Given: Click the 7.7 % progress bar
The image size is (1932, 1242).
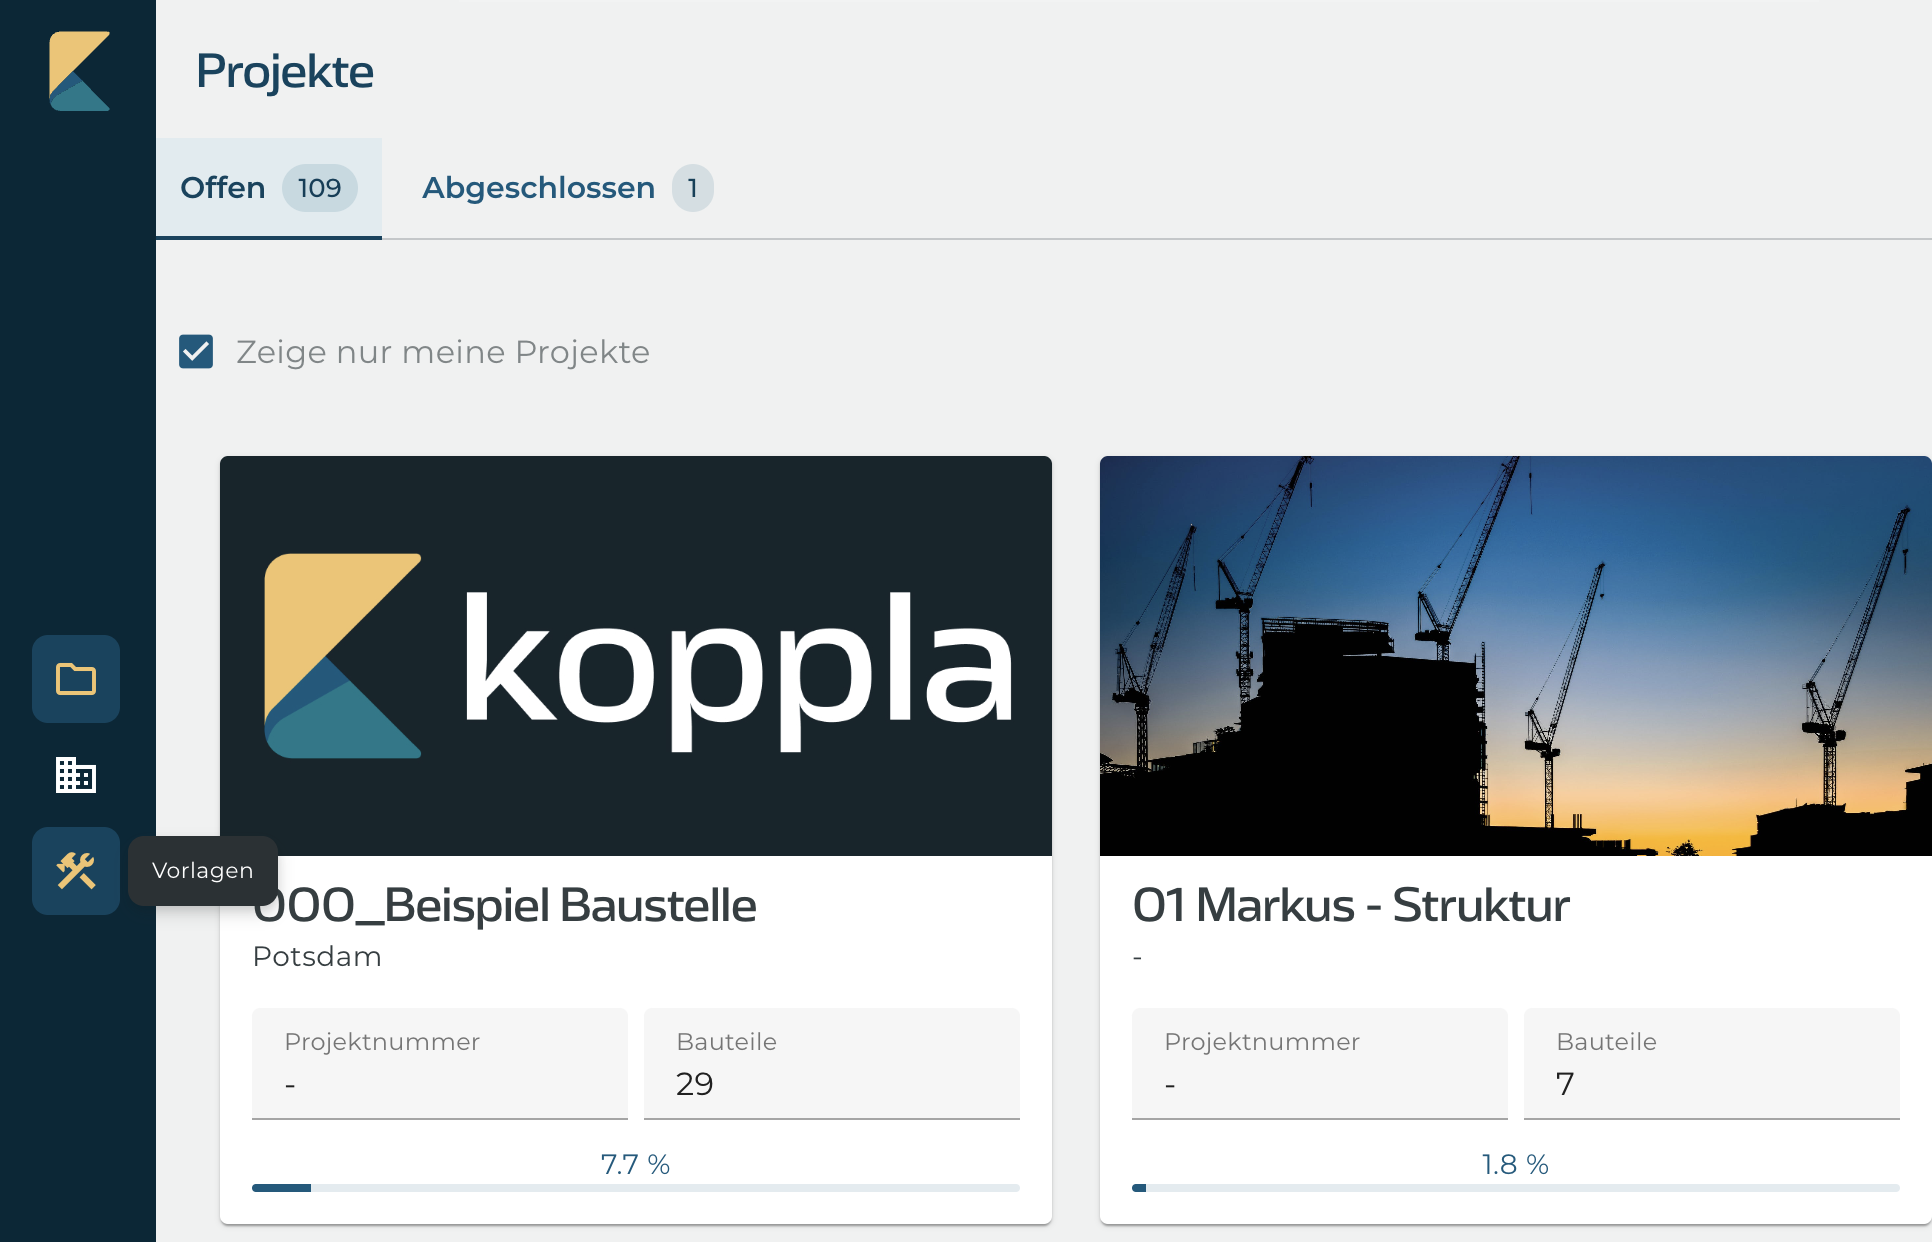Looking at the screenshot, I should pos(636,1188).
